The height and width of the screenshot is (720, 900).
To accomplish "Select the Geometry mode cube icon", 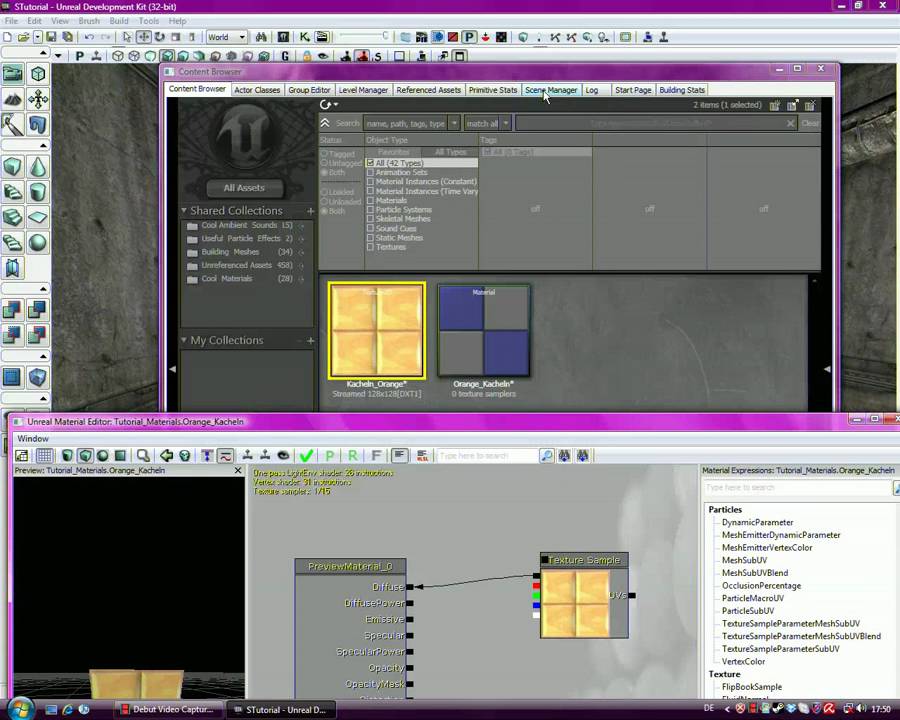I will (38, 74).
